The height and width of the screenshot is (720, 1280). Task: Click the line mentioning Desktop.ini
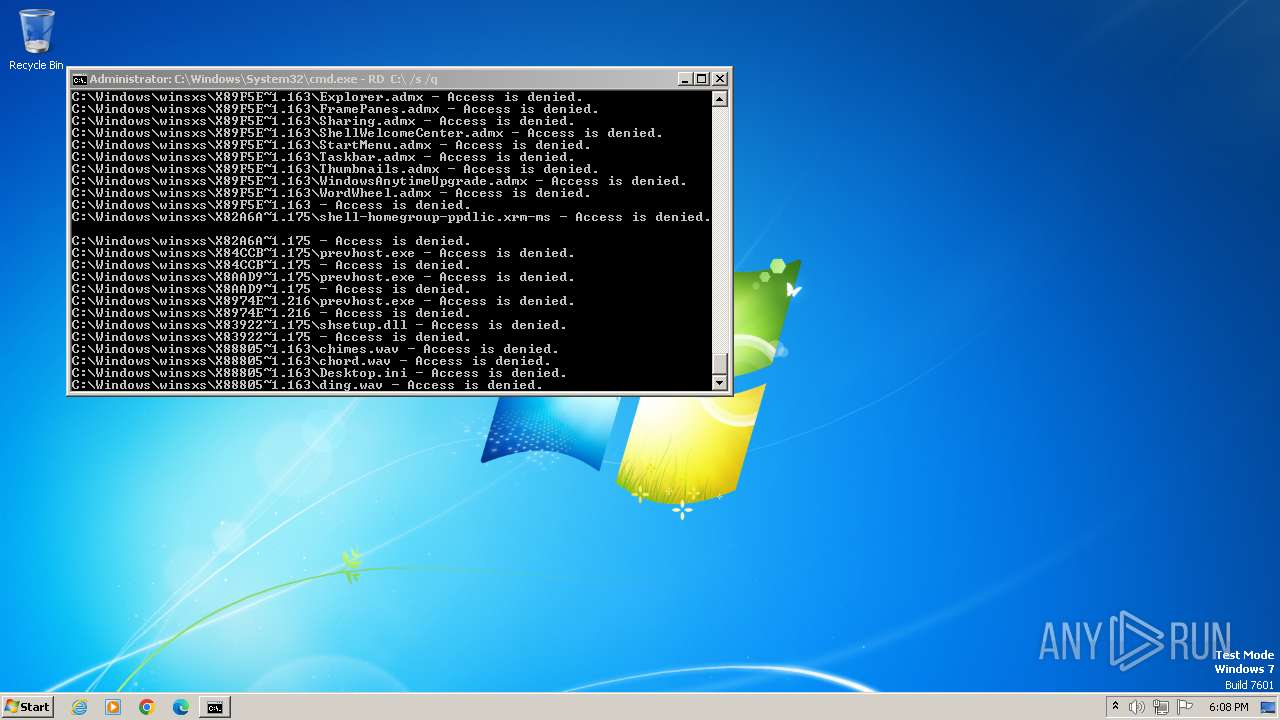tap(319, 373)
